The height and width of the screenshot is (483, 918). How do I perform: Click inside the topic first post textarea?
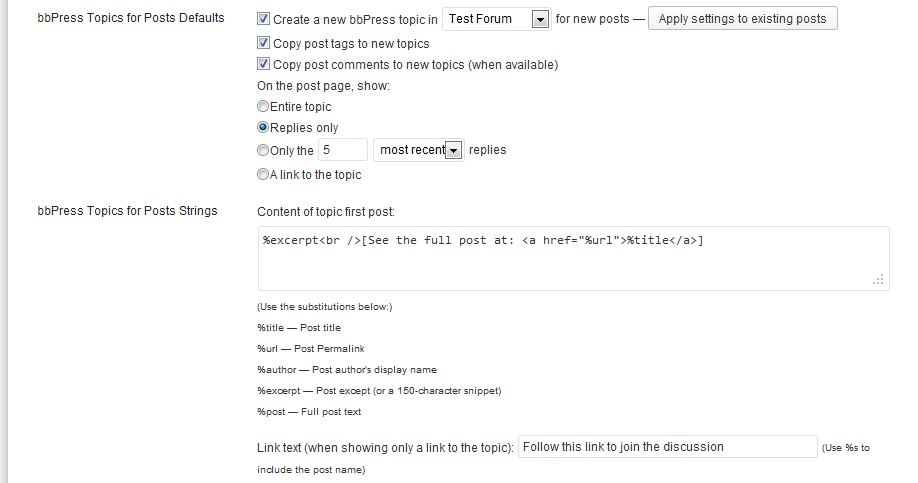(x=574, y=258)
